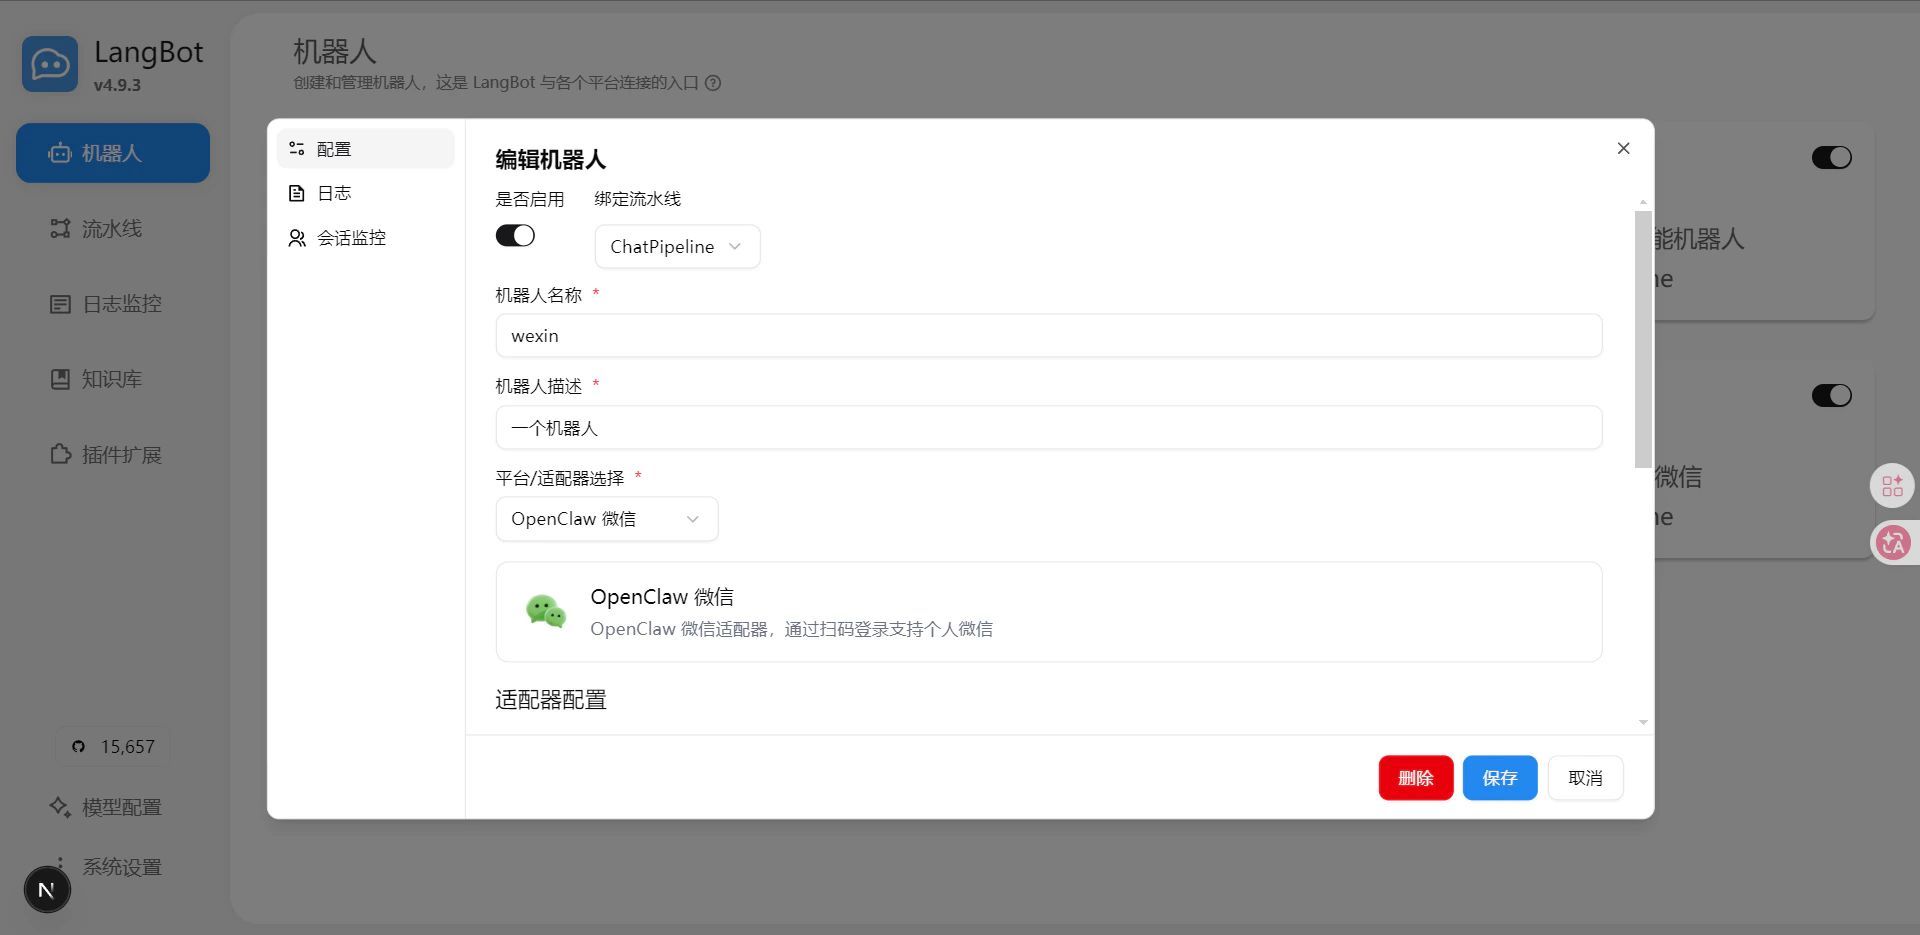This screenshot has height=935, width=1920.
Task: Disable the 是否启用 enable switch
Action: point(515,235)
